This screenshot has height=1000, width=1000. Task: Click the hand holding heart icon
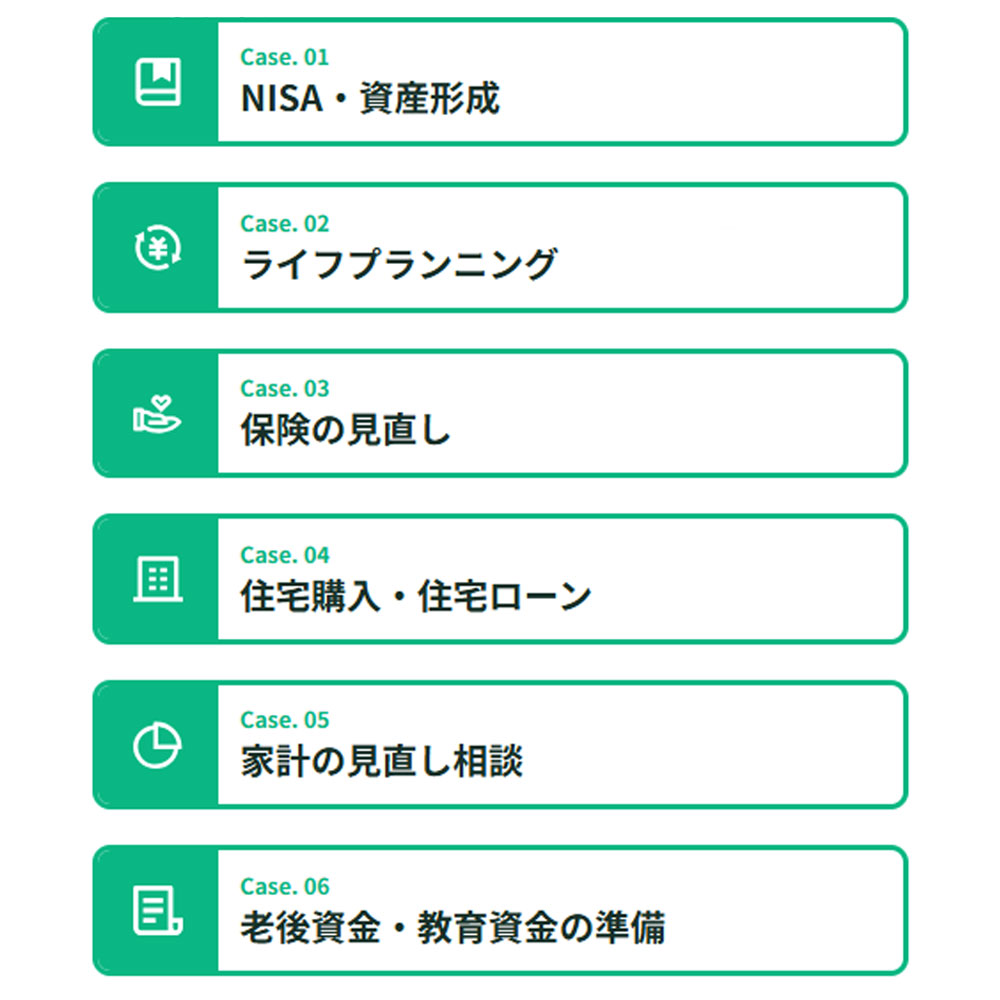(x=157, y=414)
